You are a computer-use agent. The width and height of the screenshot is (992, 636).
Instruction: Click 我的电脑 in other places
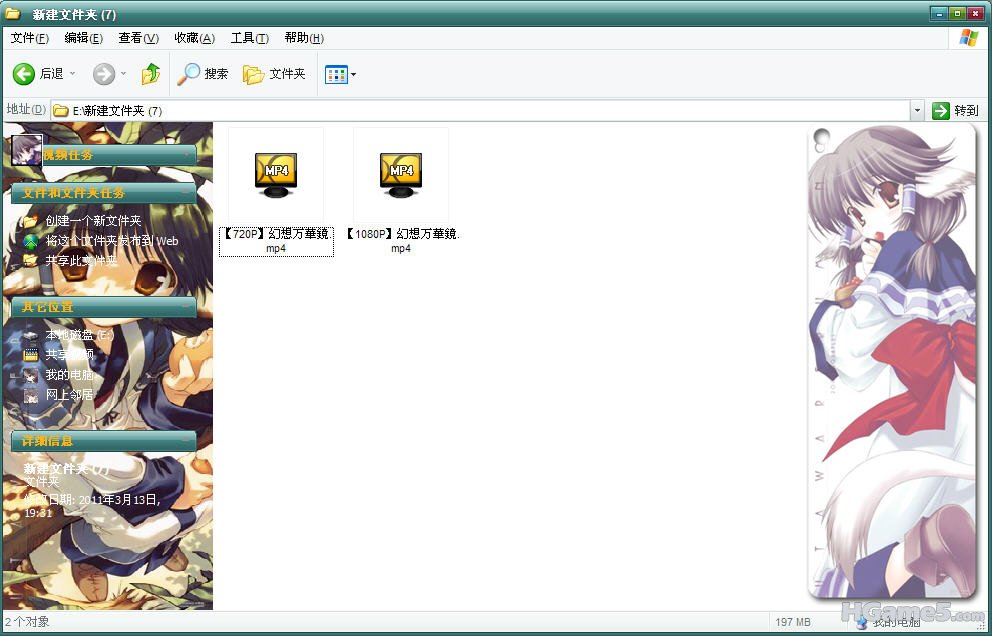point(69,375)
